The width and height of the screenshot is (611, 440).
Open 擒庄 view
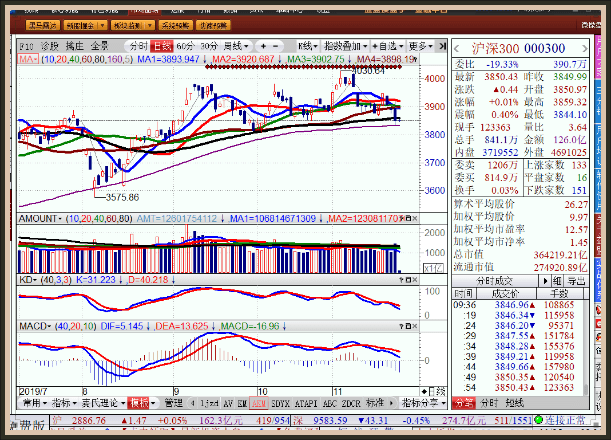point(74,46)
